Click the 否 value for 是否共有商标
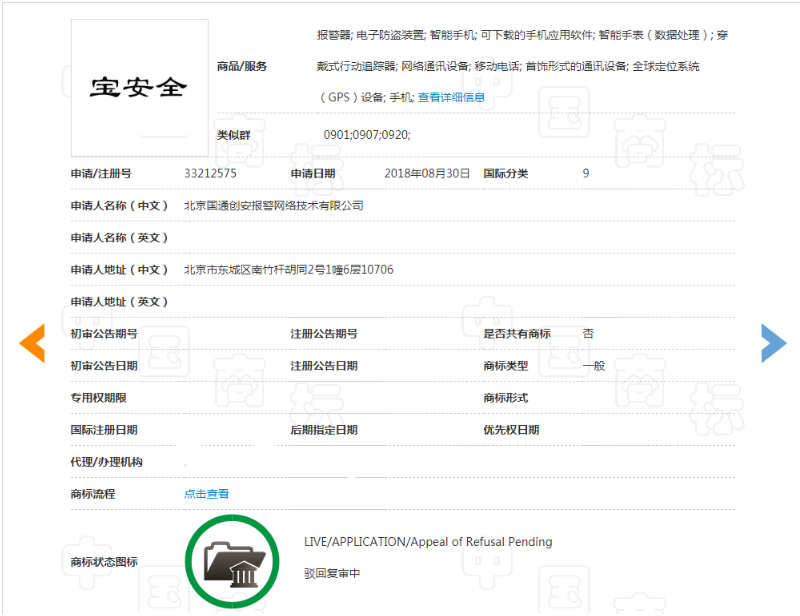The image size is (800, 616). coord(588,334)
